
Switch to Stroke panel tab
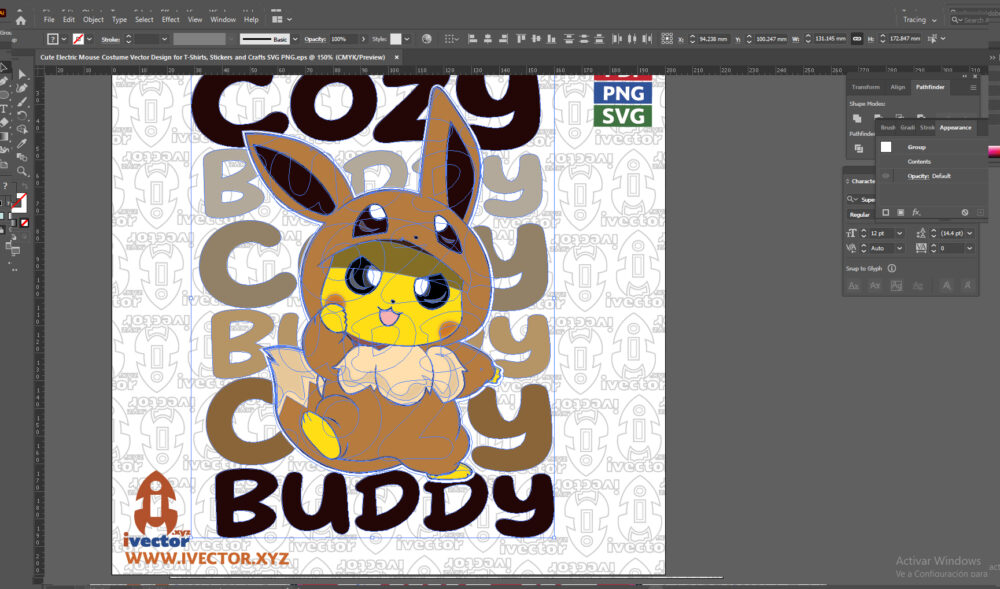[927, 127]
